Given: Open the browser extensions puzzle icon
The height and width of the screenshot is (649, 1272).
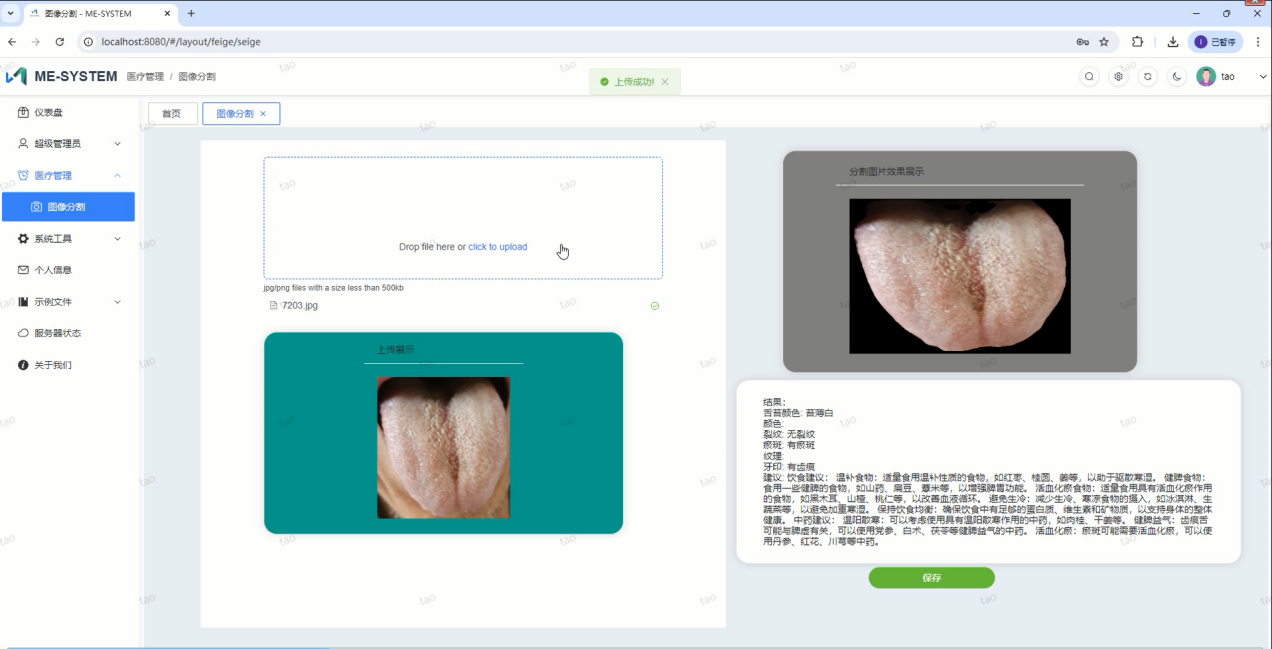Looking at the screenshot, I should (1137, 42).
